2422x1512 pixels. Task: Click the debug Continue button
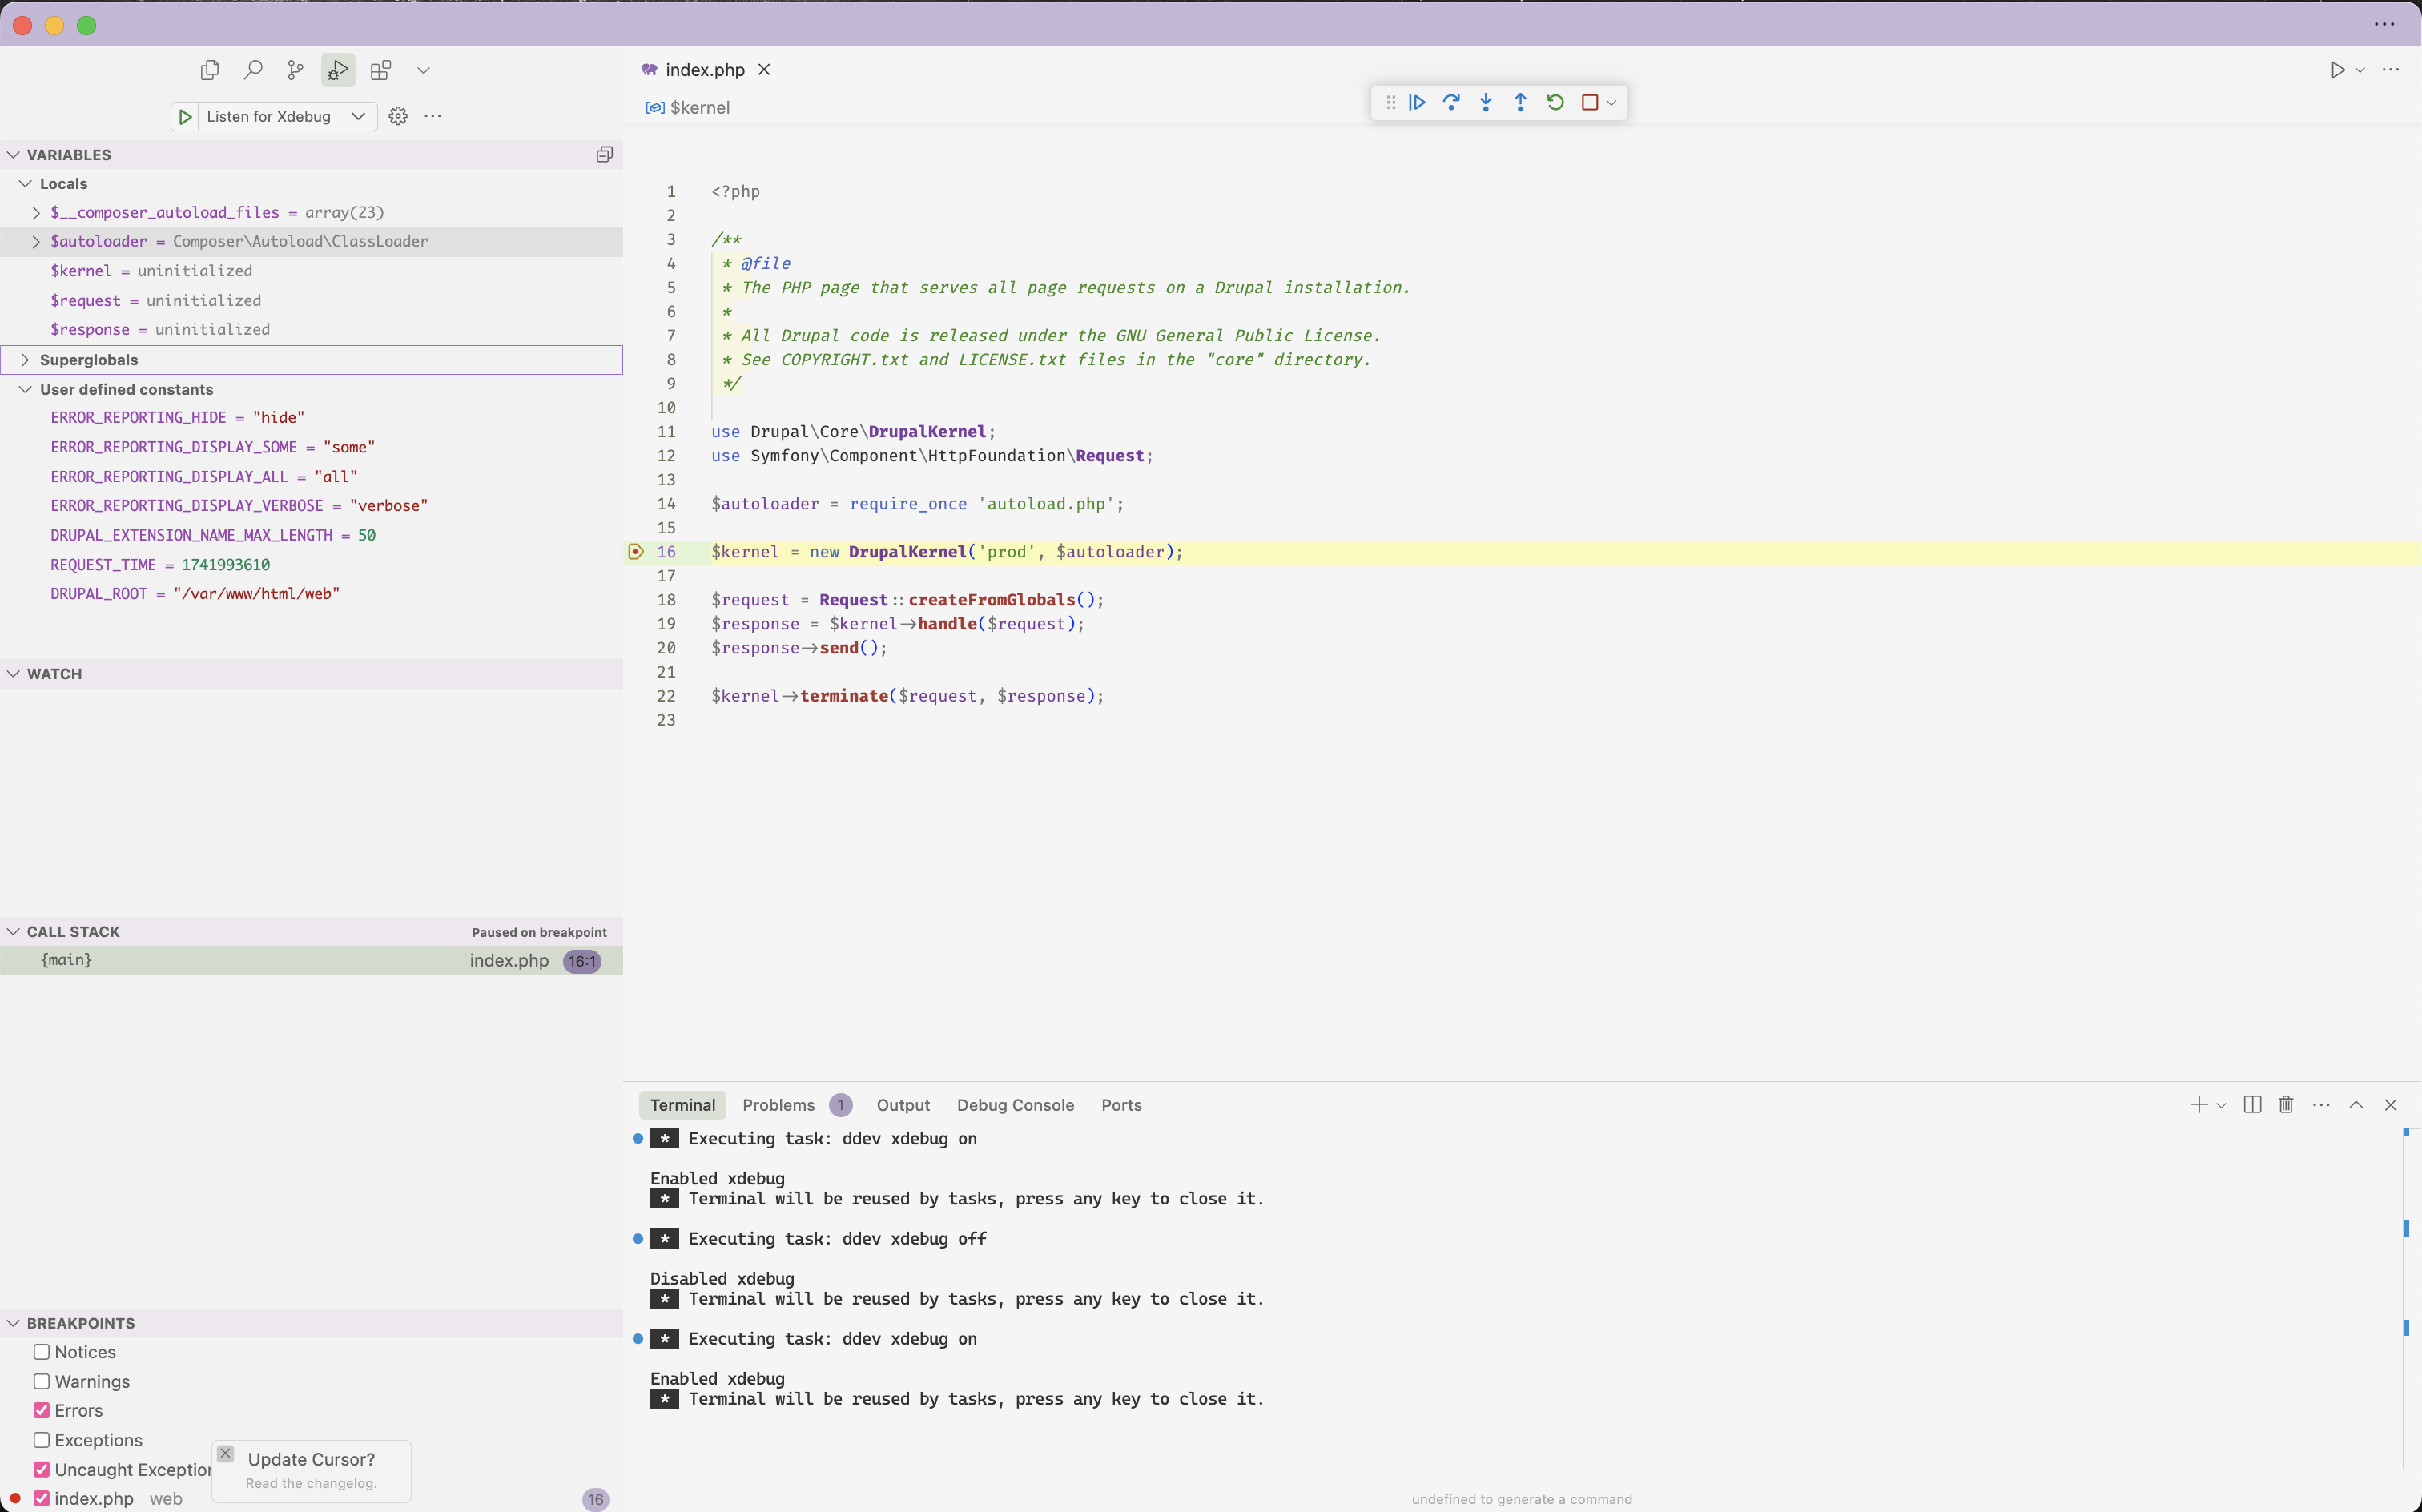1417,102
